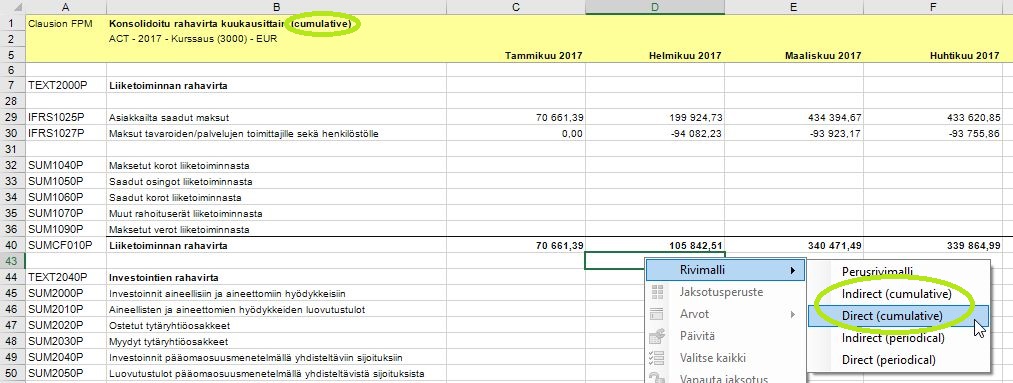Select the column B header
The image size is (1013, 383).
tap(277, 7)
